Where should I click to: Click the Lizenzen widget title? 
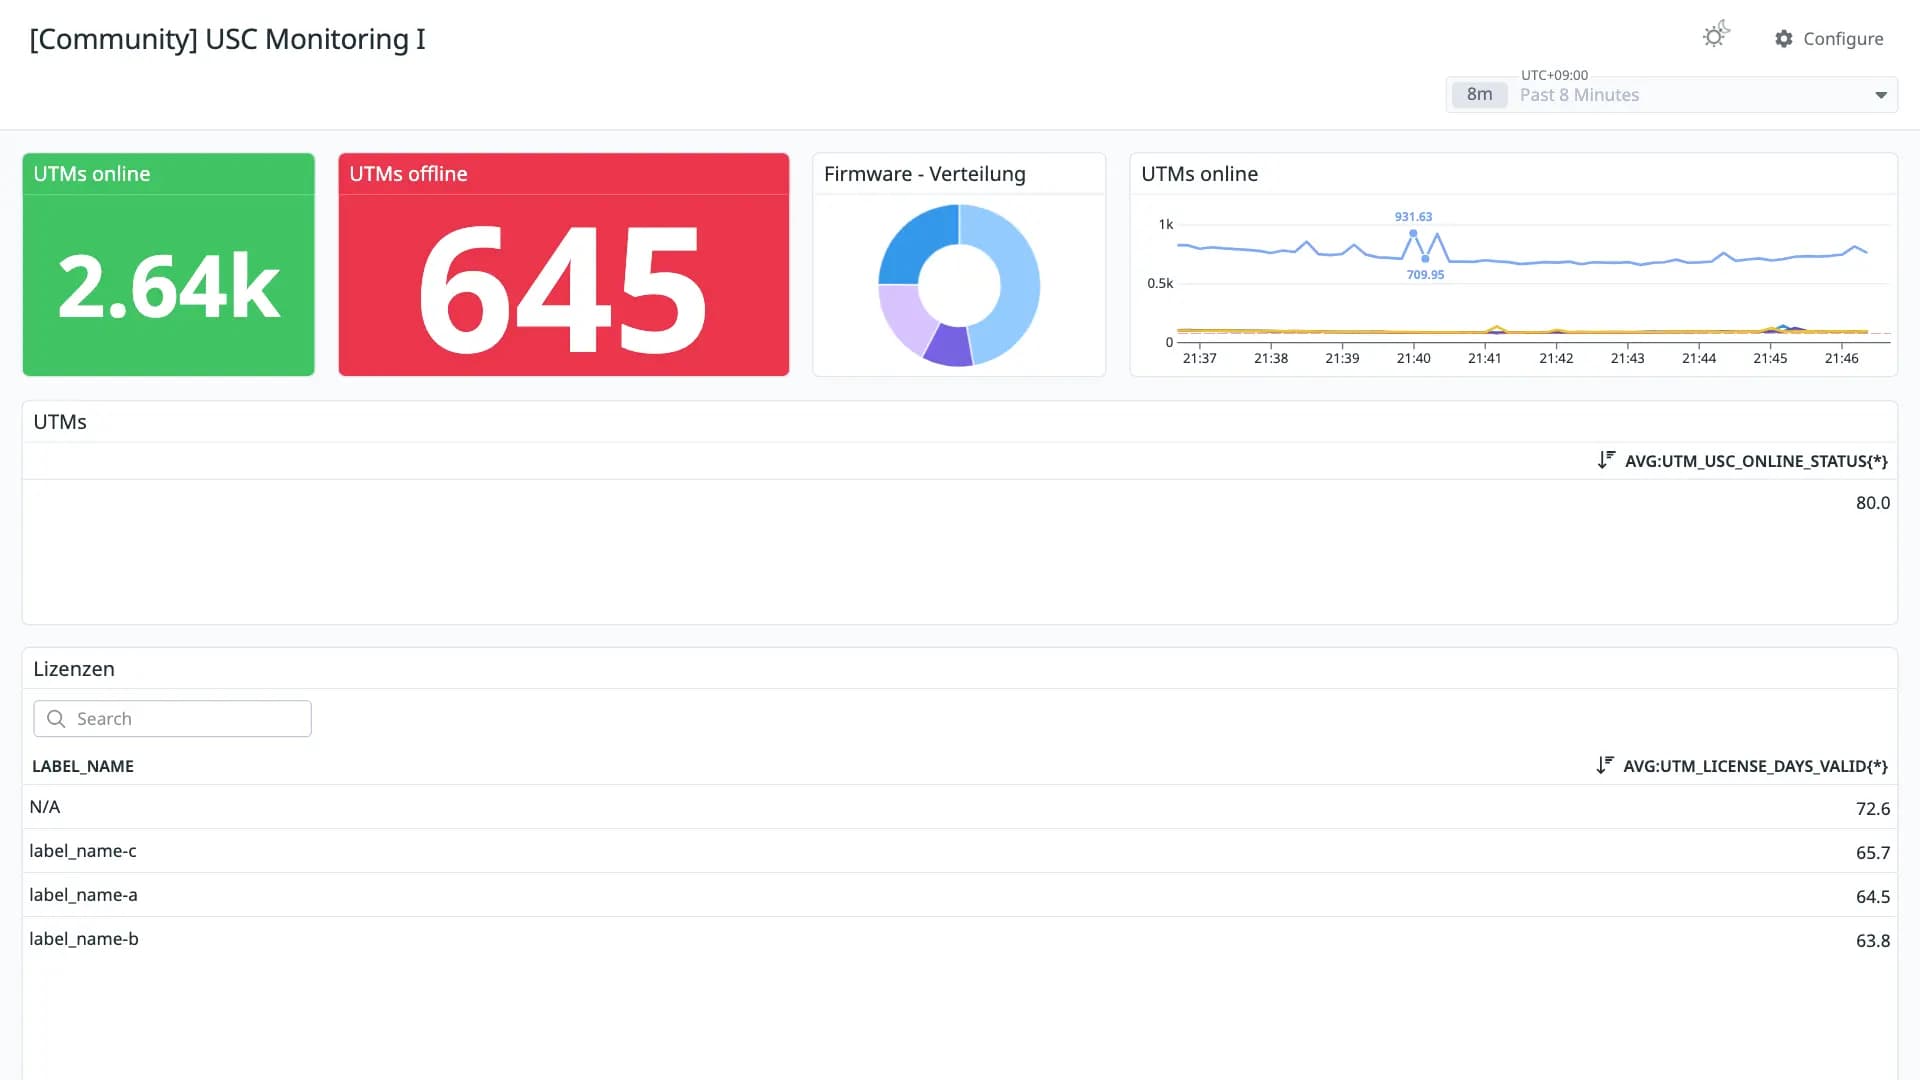tap(74, 669)
